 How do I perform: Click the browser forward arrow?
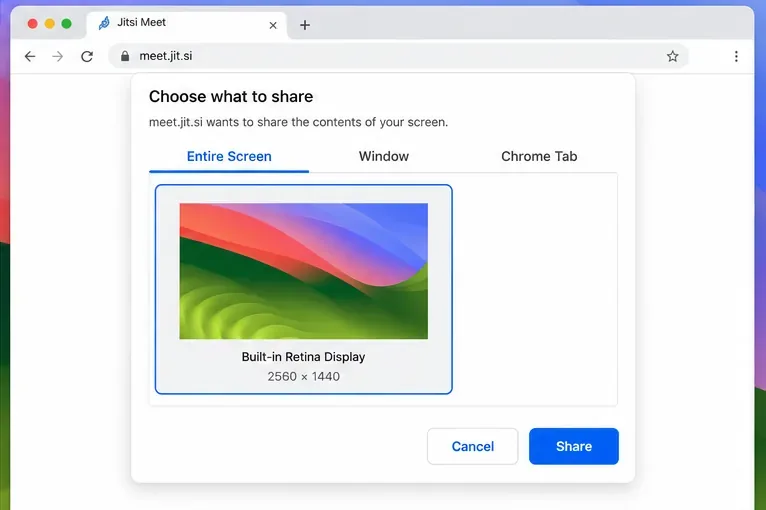coord(58,56)
